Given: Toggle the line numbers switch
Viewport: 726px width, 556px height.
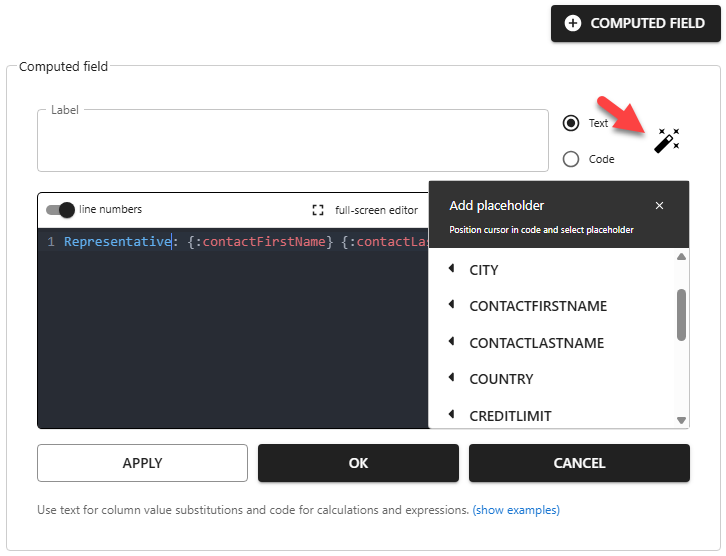Looking at the screenshot, I should (61, 210).
